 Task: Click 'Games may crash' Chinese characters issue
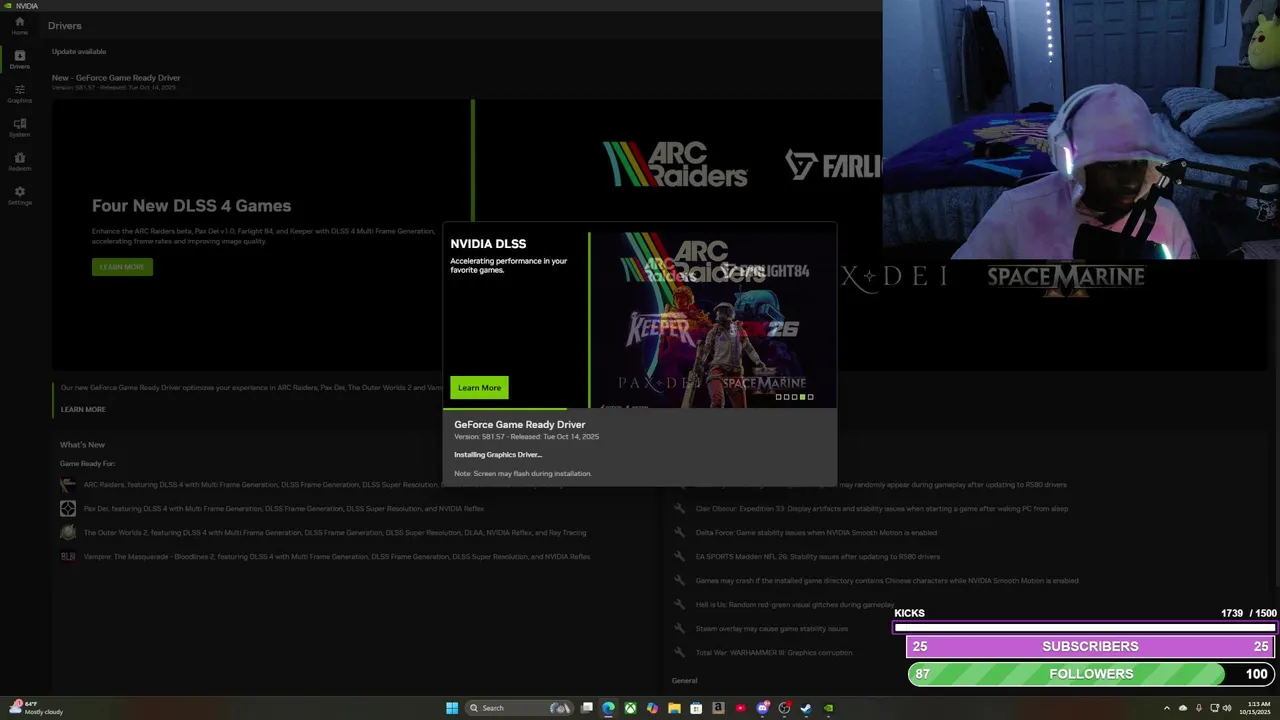[887, 581]
